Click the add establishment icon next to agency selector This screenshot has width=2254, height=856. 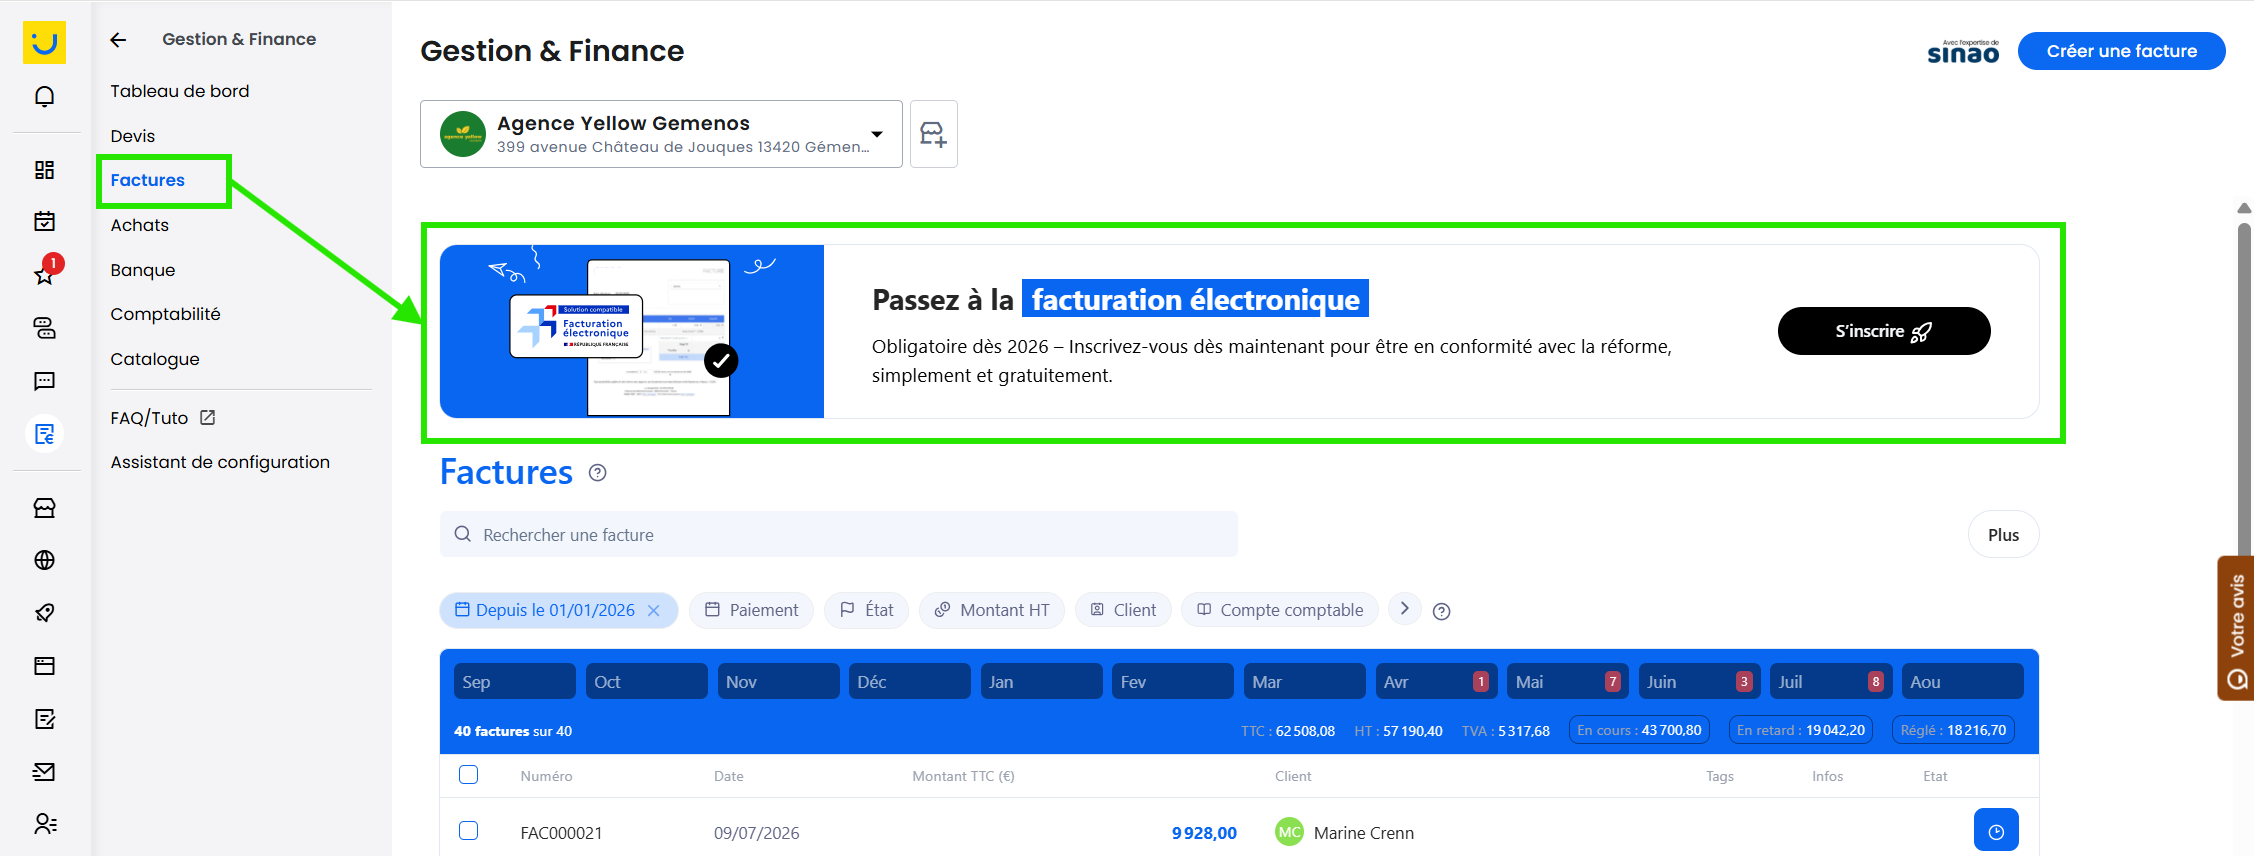coord(933,134)
